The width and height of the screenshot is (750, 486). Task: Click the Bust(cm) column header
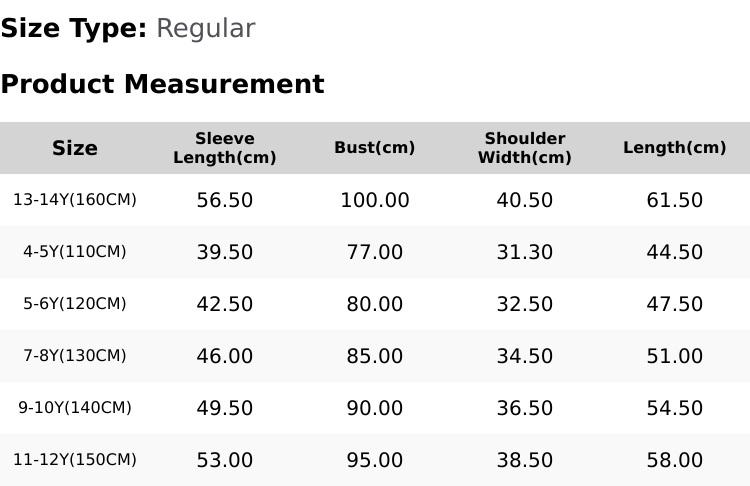(375, 147)
